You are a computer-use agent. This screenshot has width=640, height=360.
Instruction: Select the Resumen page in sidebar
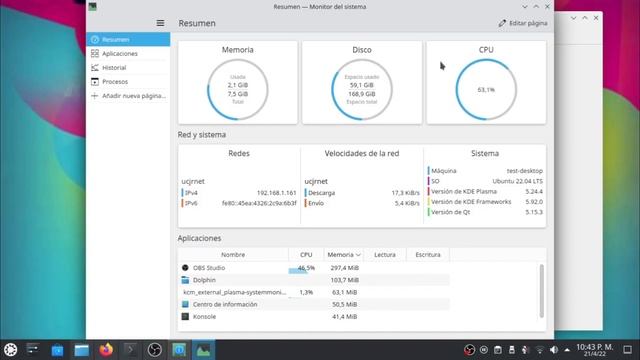128,40
